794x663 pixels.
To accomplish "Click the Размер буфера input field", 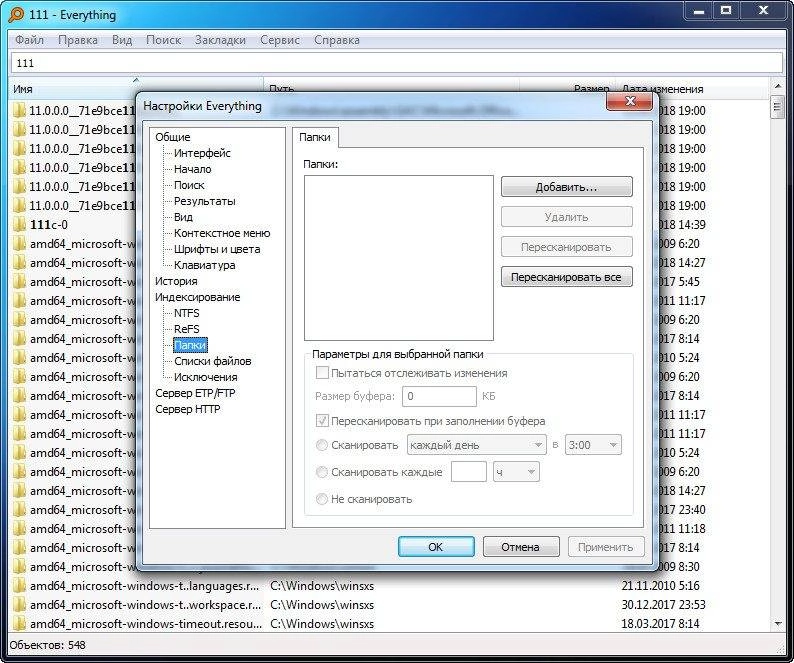I will tap(439, 396).
